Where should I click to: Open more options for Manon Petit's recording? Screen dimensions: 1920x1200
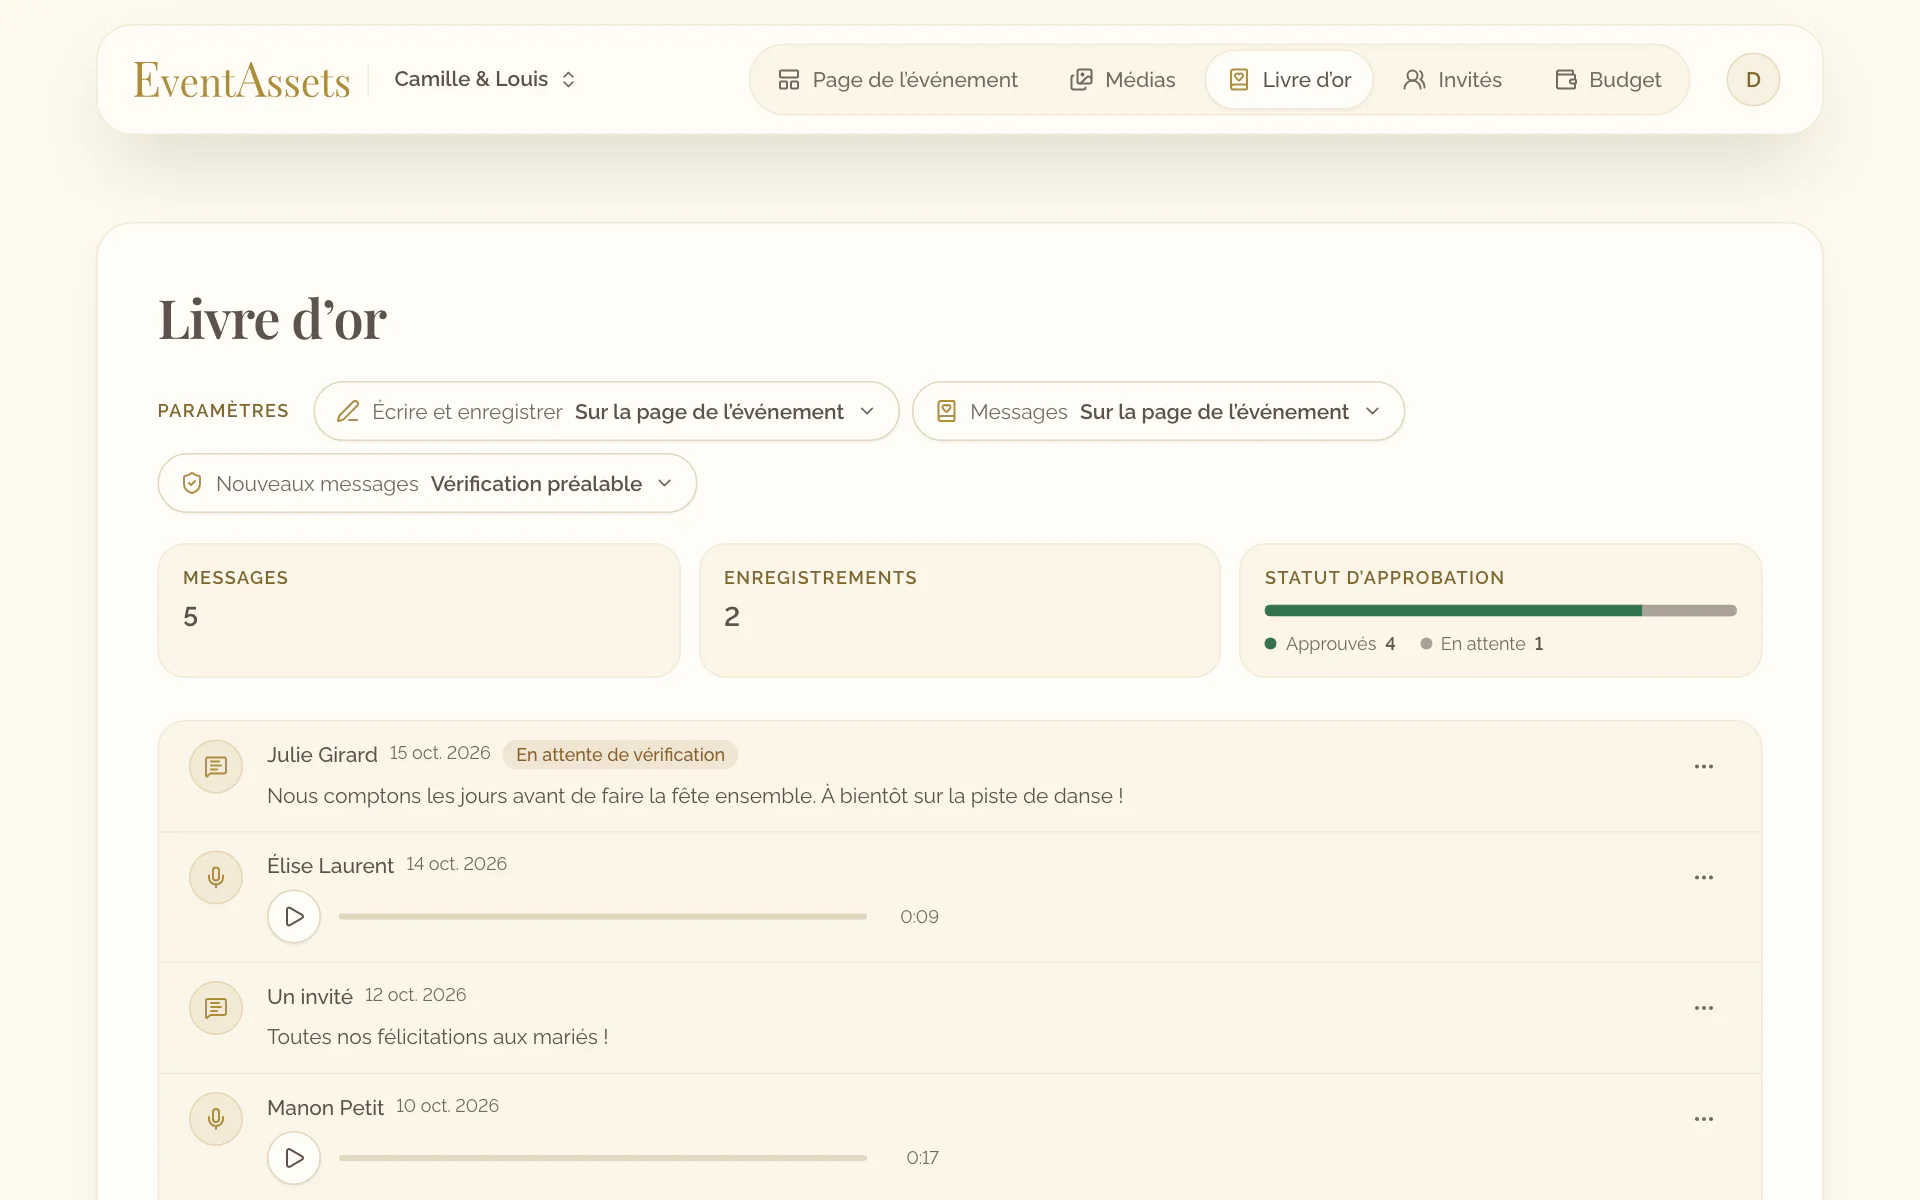point(1704,1119)
